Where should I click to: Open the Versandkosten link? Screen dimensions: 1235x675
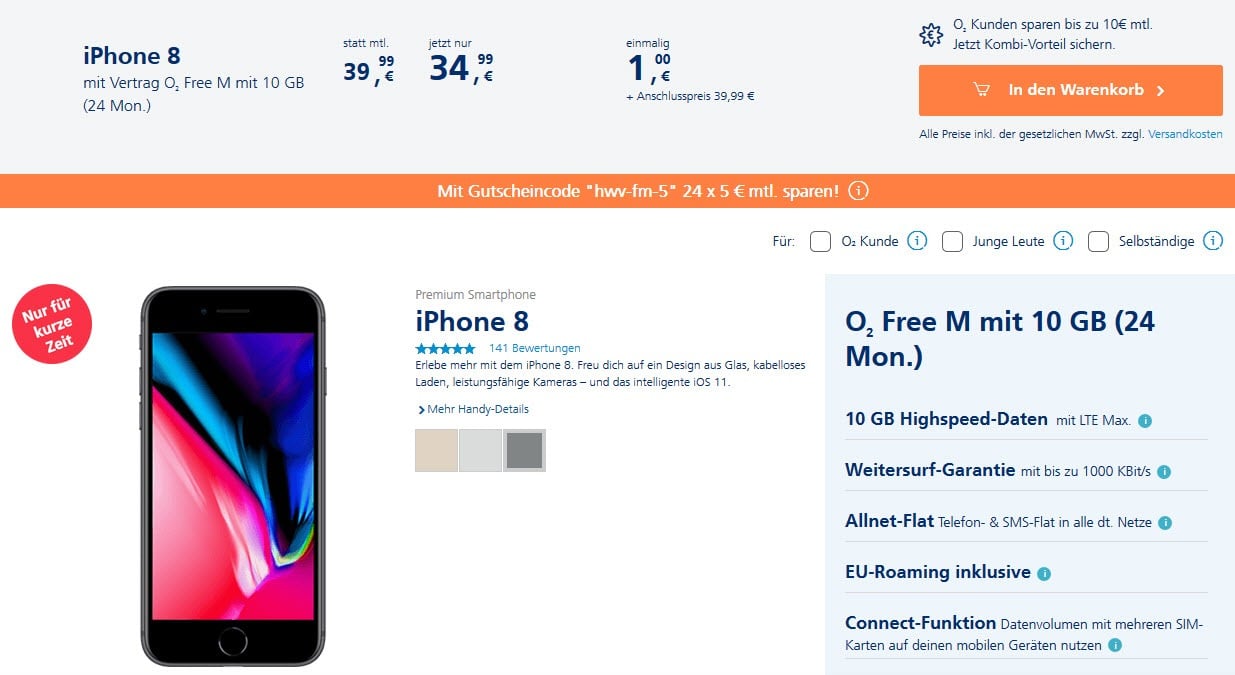(x=1185, y=134)
